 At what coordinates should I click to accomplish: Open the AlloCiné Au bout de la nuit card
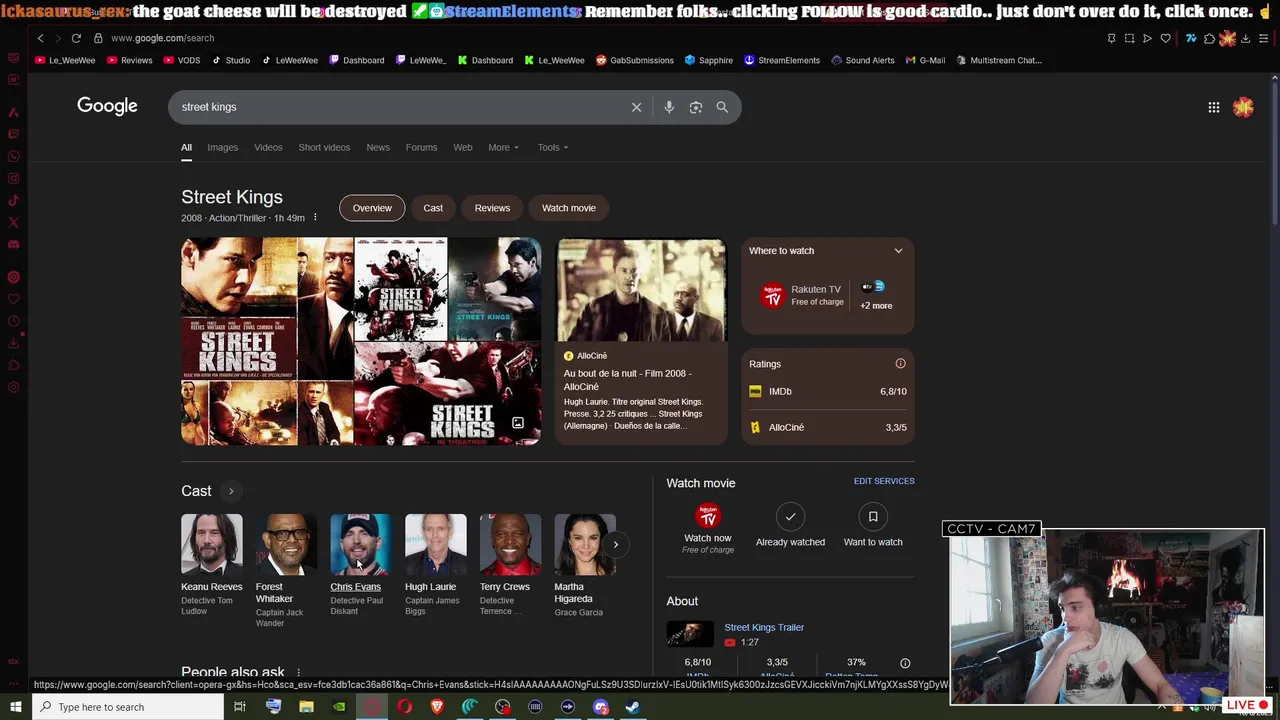[641, 340]
